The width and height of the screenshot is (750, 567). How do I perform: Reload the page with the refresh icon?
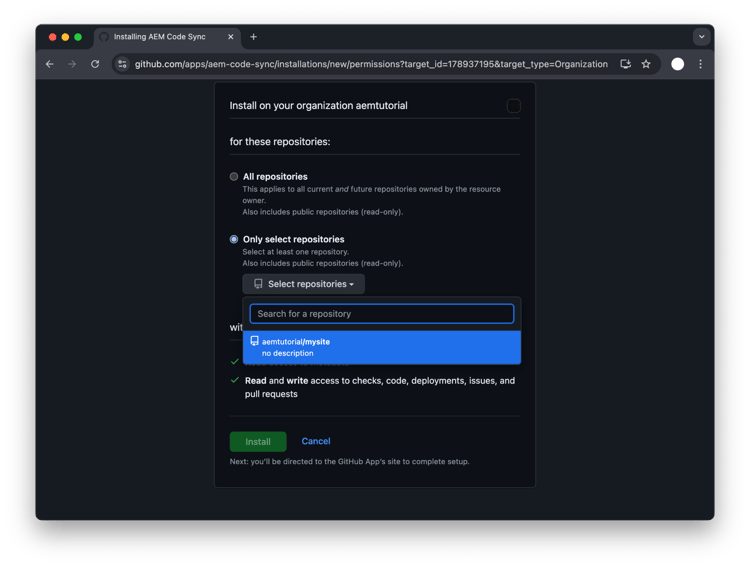pyautogui.click(x=95, y=64)
